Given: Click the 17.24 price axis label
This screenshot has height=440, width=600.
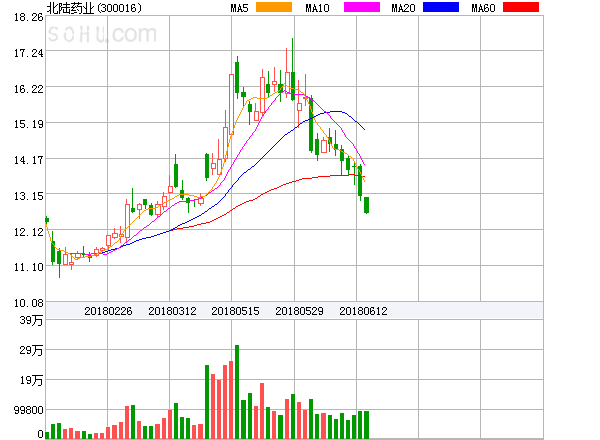Looking at the screenshot, I should click(28, 53).
